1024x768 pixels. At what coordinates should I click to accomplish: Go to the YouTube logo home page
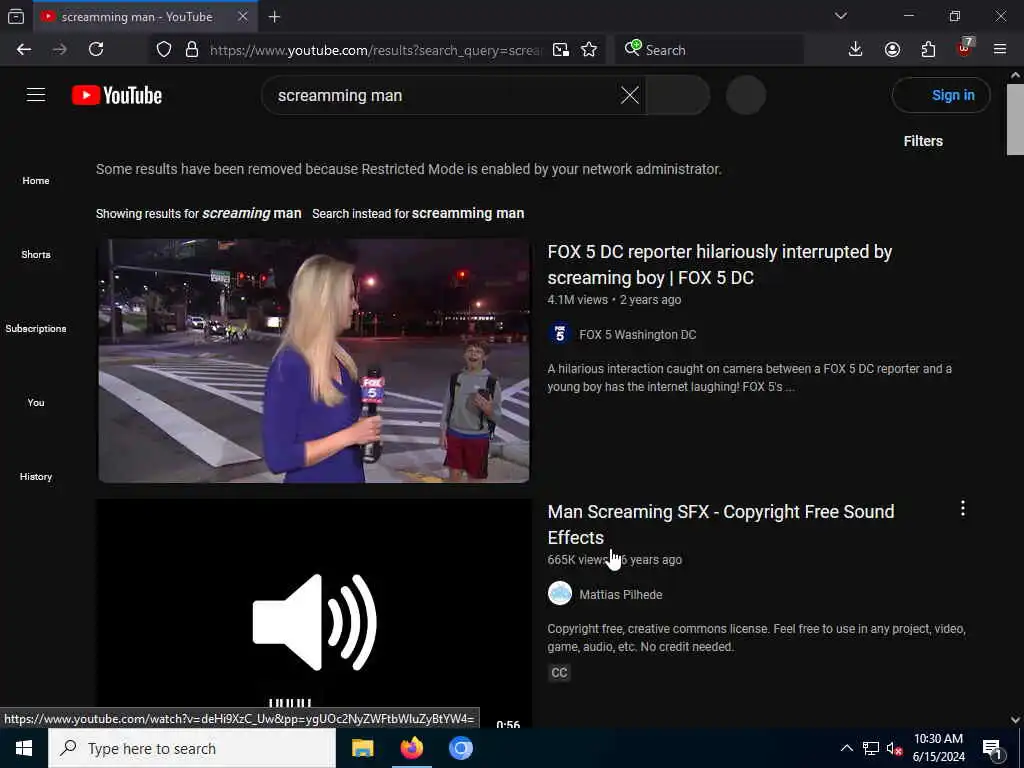click(x=117, y=95)
